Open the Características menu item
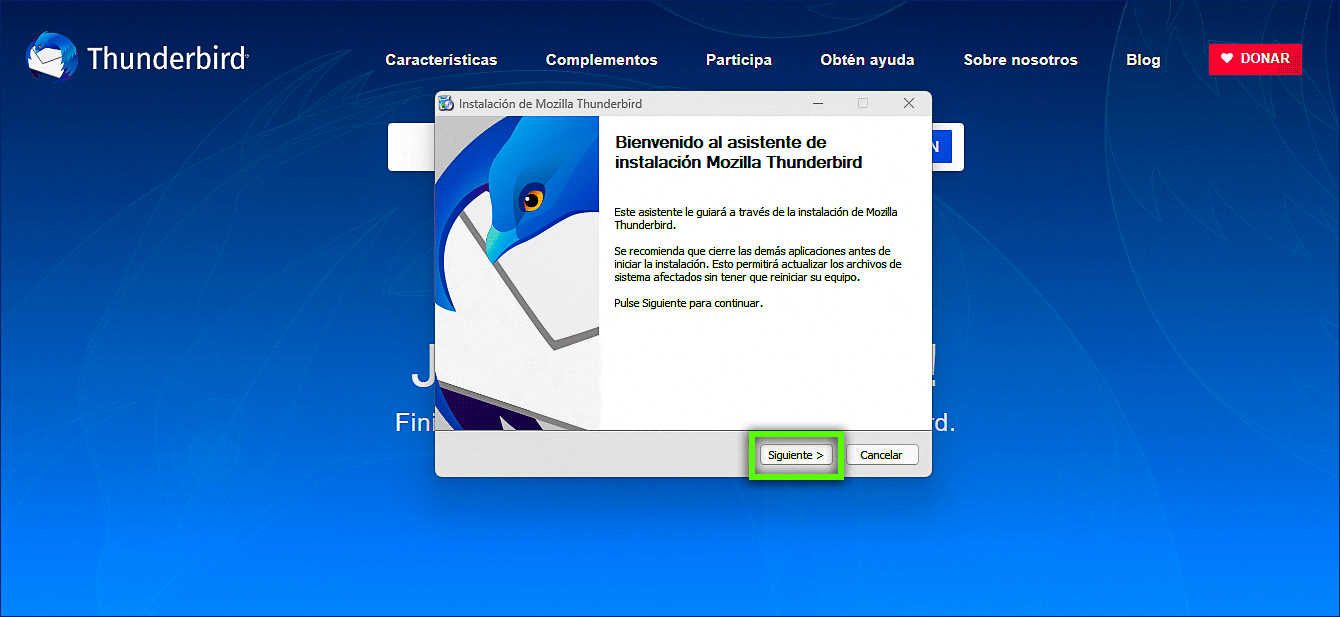1340x617 pixels. tap(441, 60)
